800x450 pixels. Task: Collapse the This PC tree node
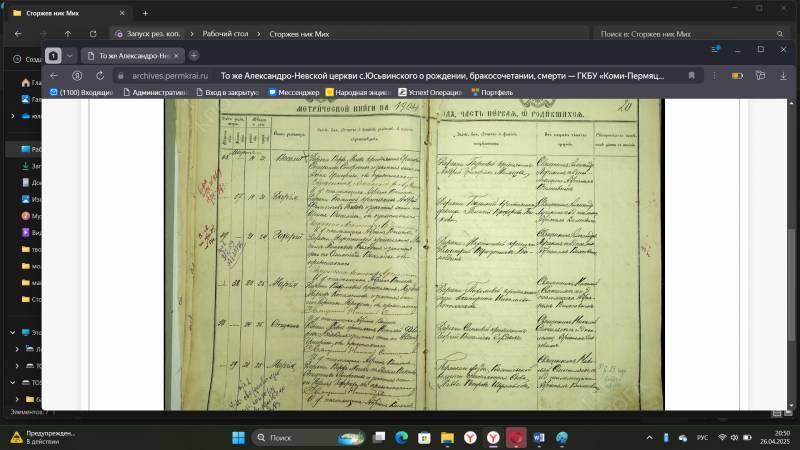(12, 332)
